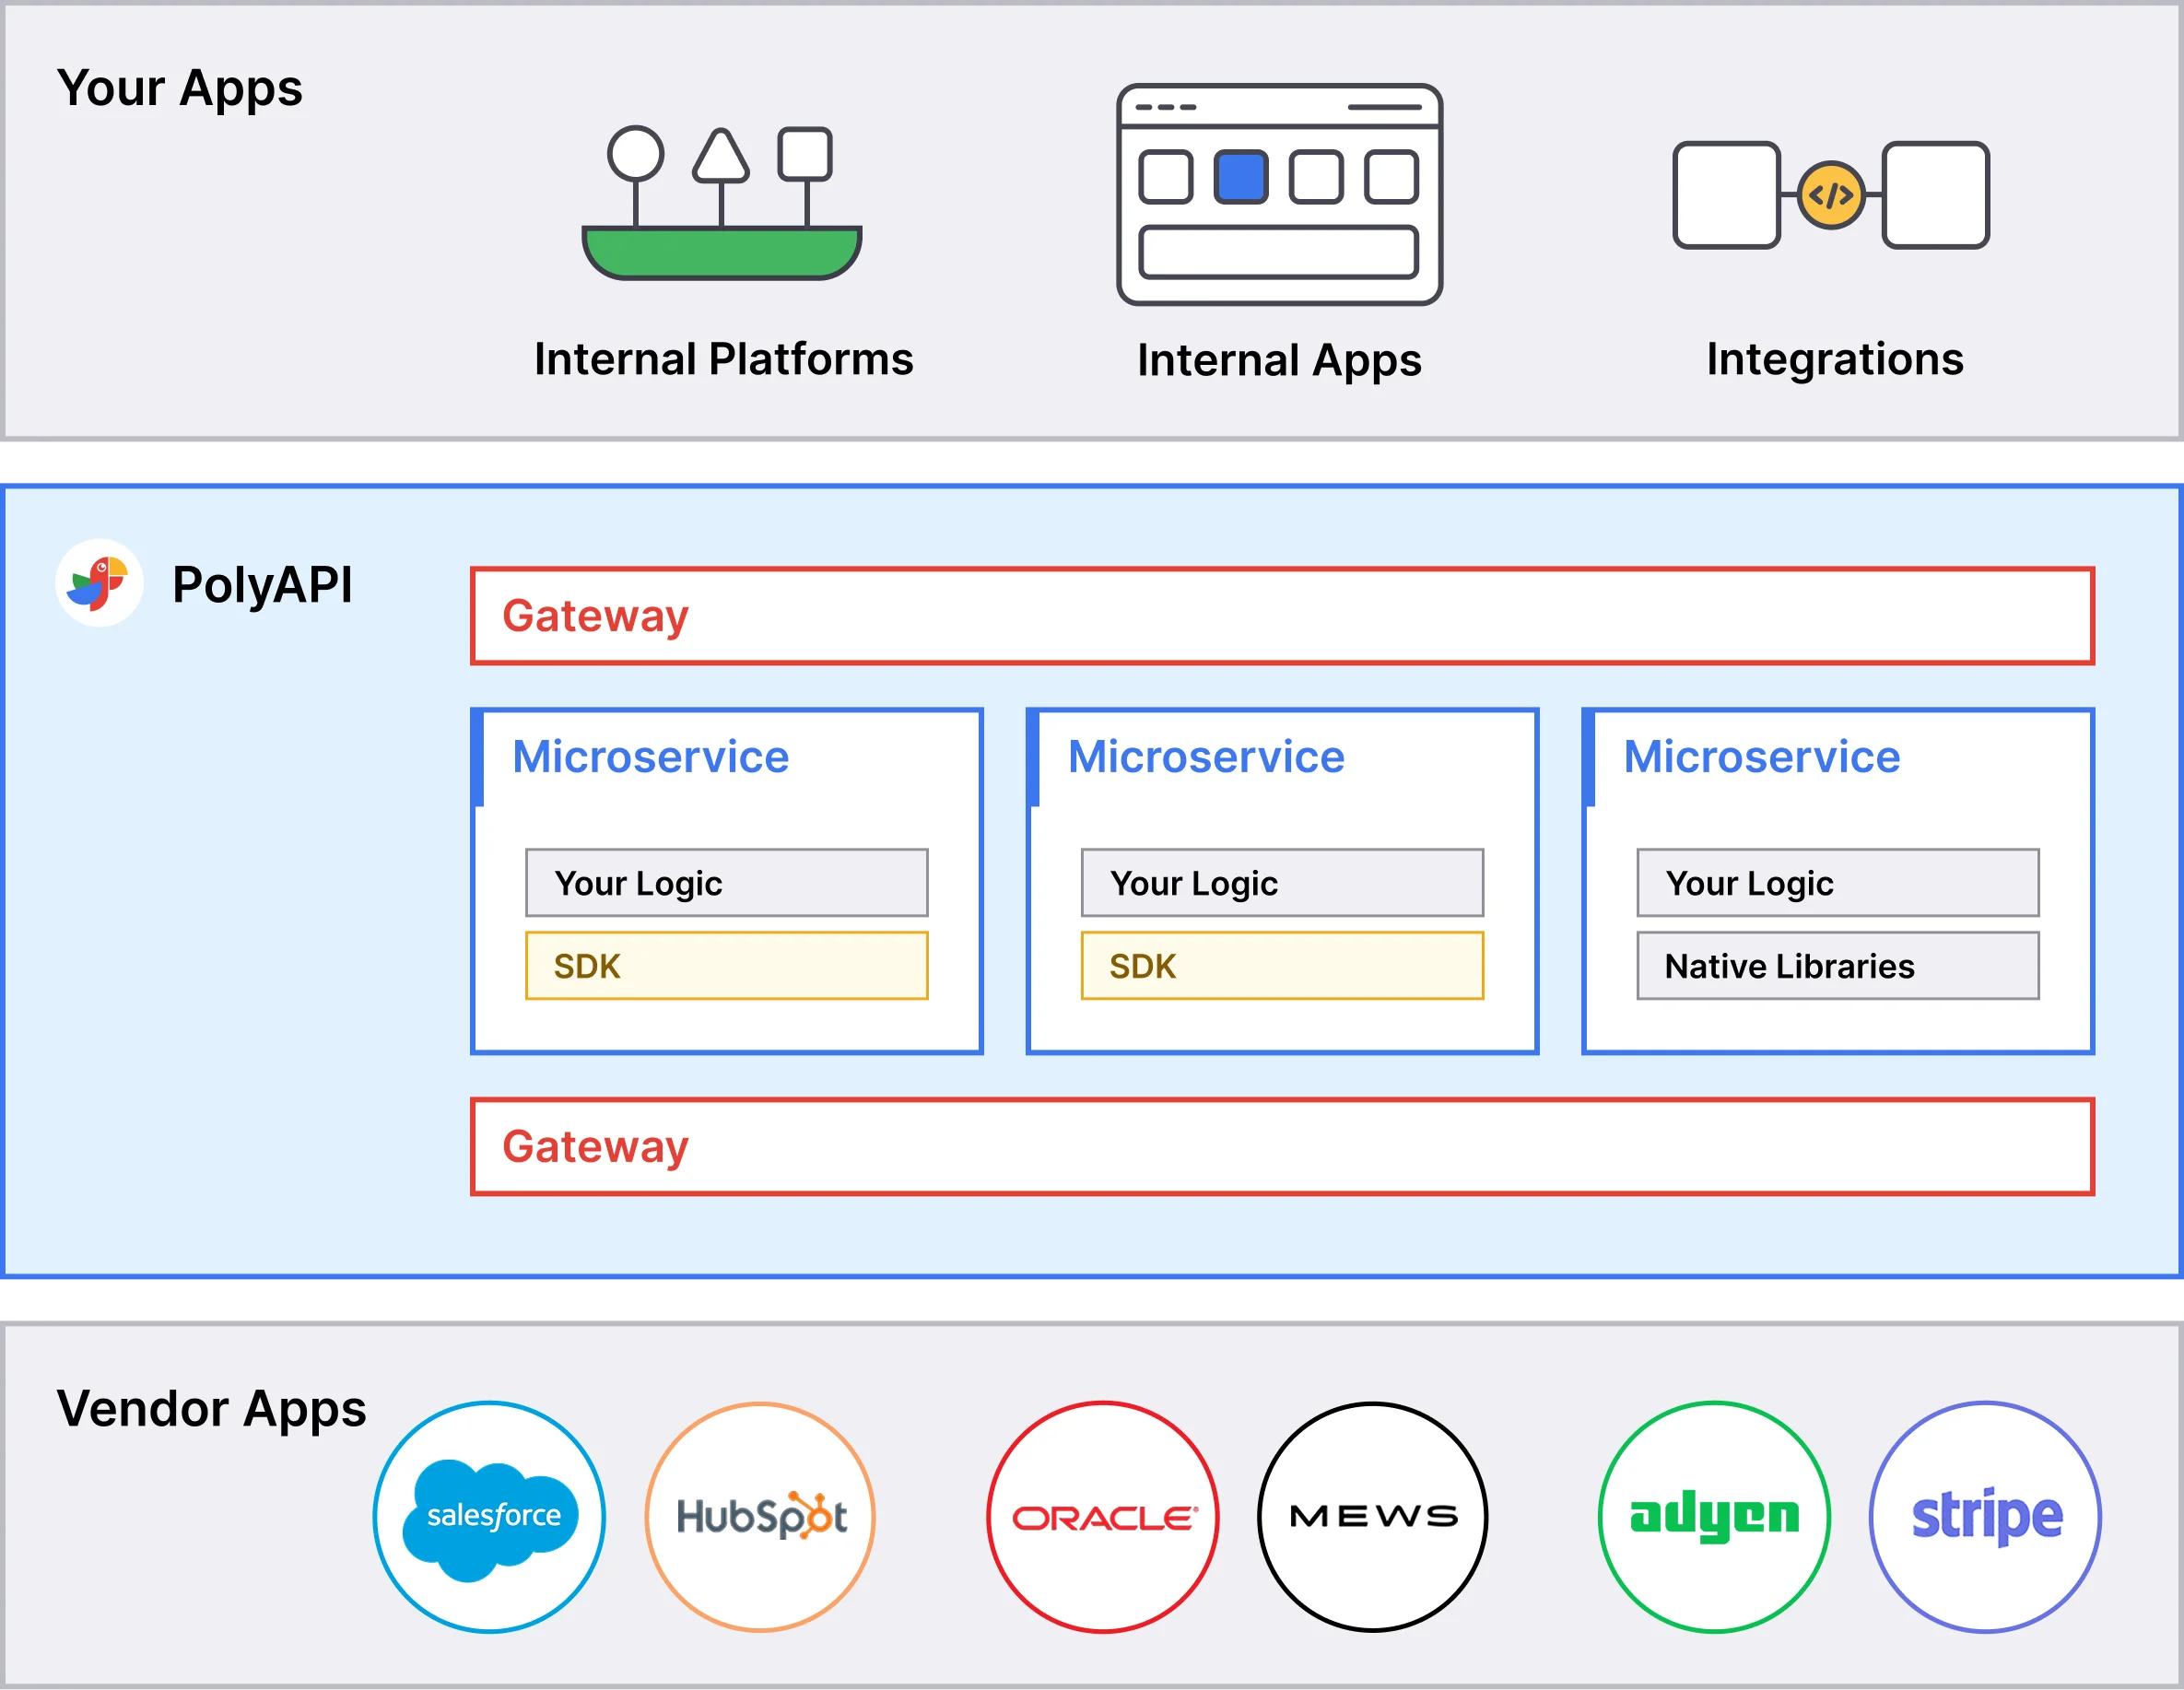This screenshot has height=1690, width=2184.
Task: Select the HubSpot logo circle
Action: (x=760, y=1517)
